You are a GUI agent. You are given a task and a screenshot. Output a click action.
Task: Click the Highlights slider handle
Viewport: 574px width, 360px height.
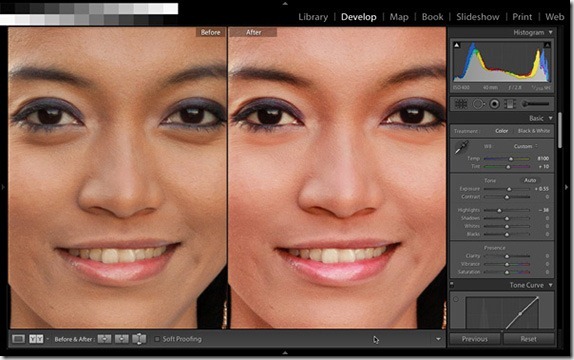pyautogui.click(x=499, y=211)
